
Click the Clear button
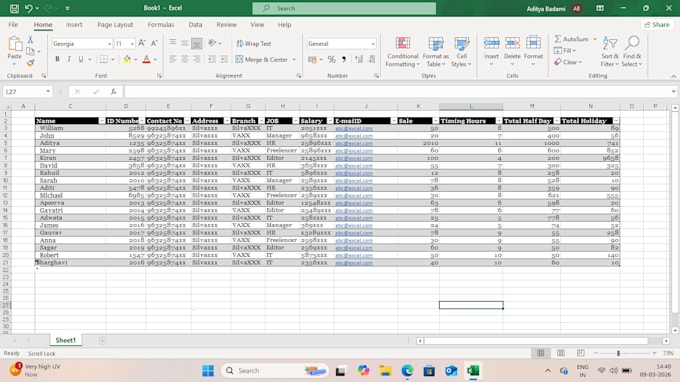(568, 62)
